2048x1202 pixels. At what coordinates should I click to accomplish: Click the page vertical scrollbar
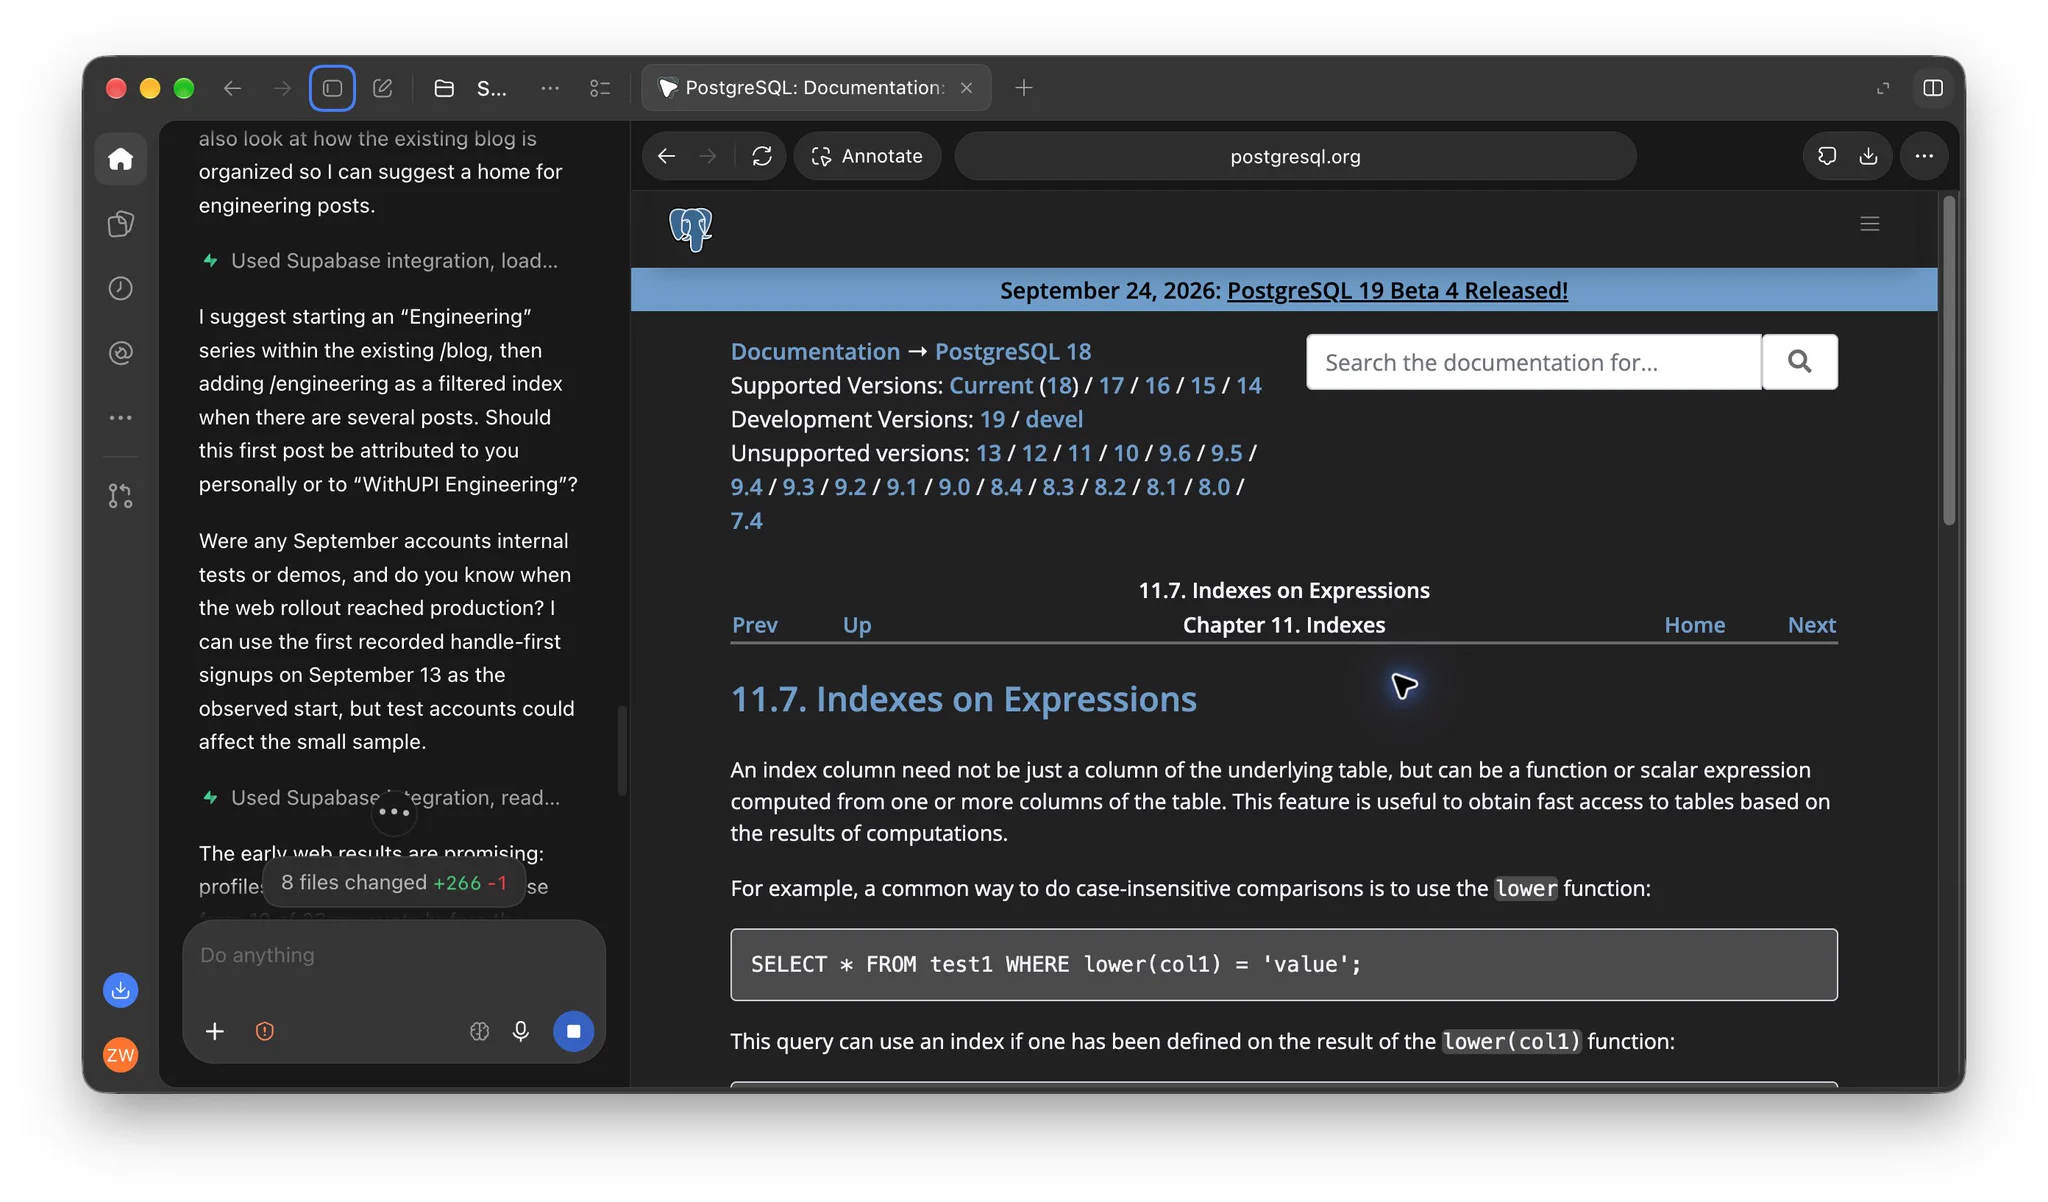(x=1948, y=361)
